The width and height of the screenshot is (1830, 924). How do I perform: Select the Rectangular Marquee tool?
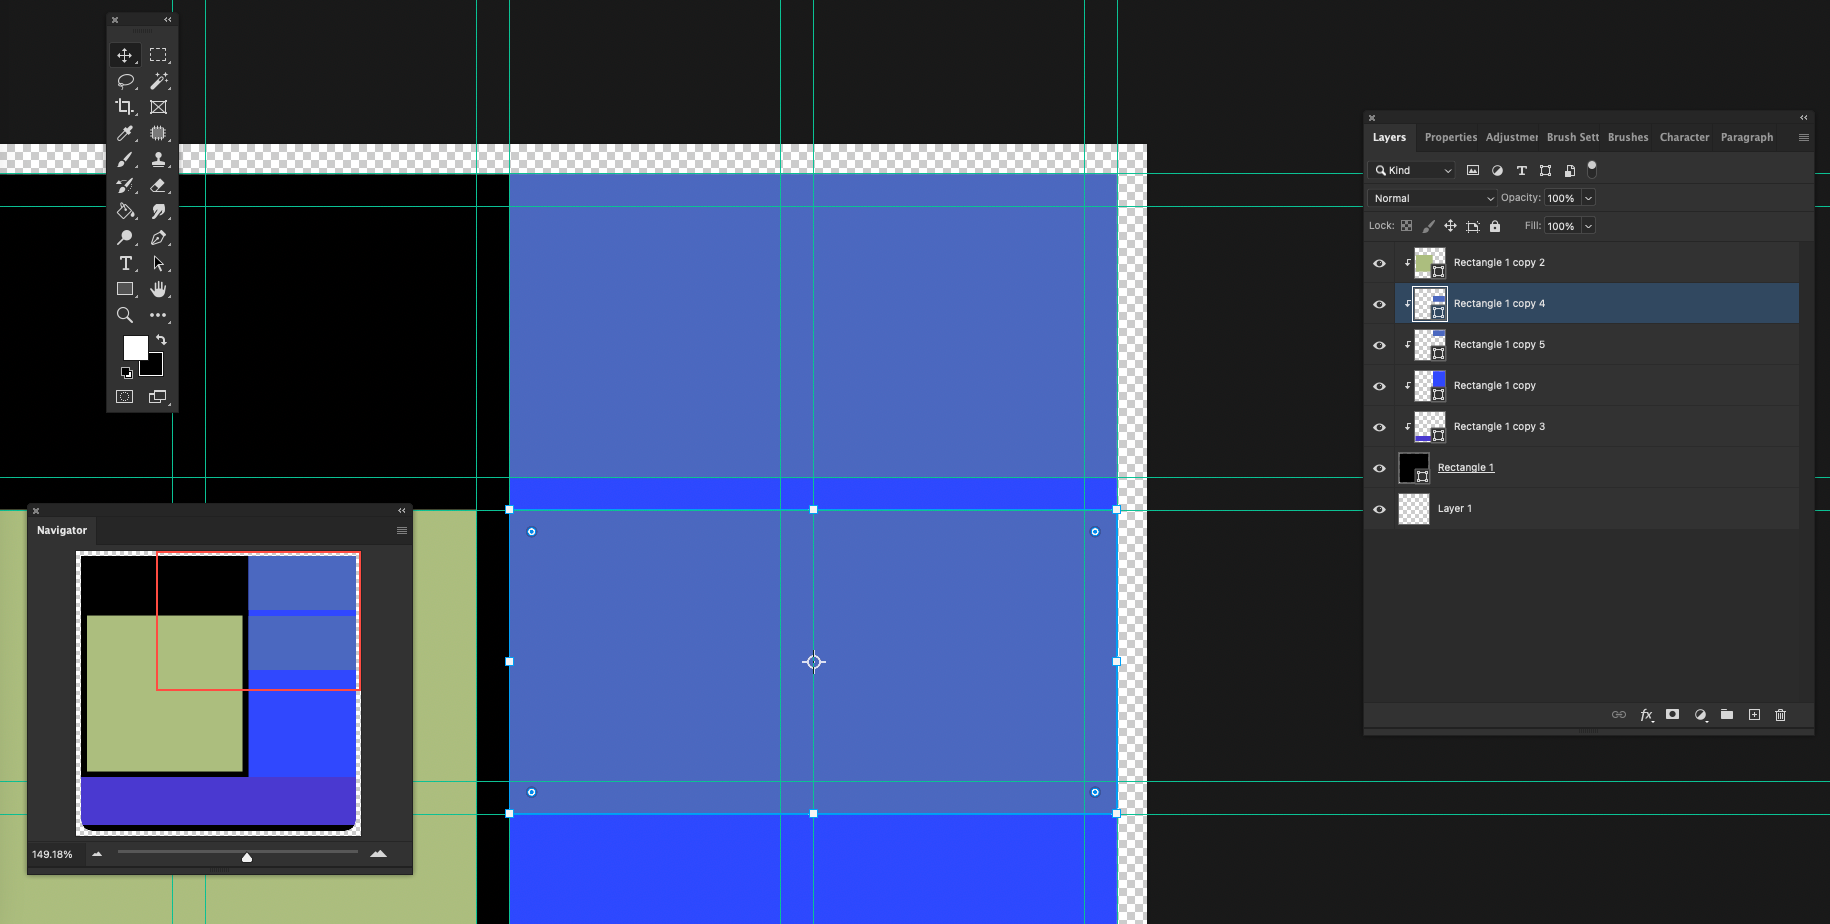click(x=158, y=55)
